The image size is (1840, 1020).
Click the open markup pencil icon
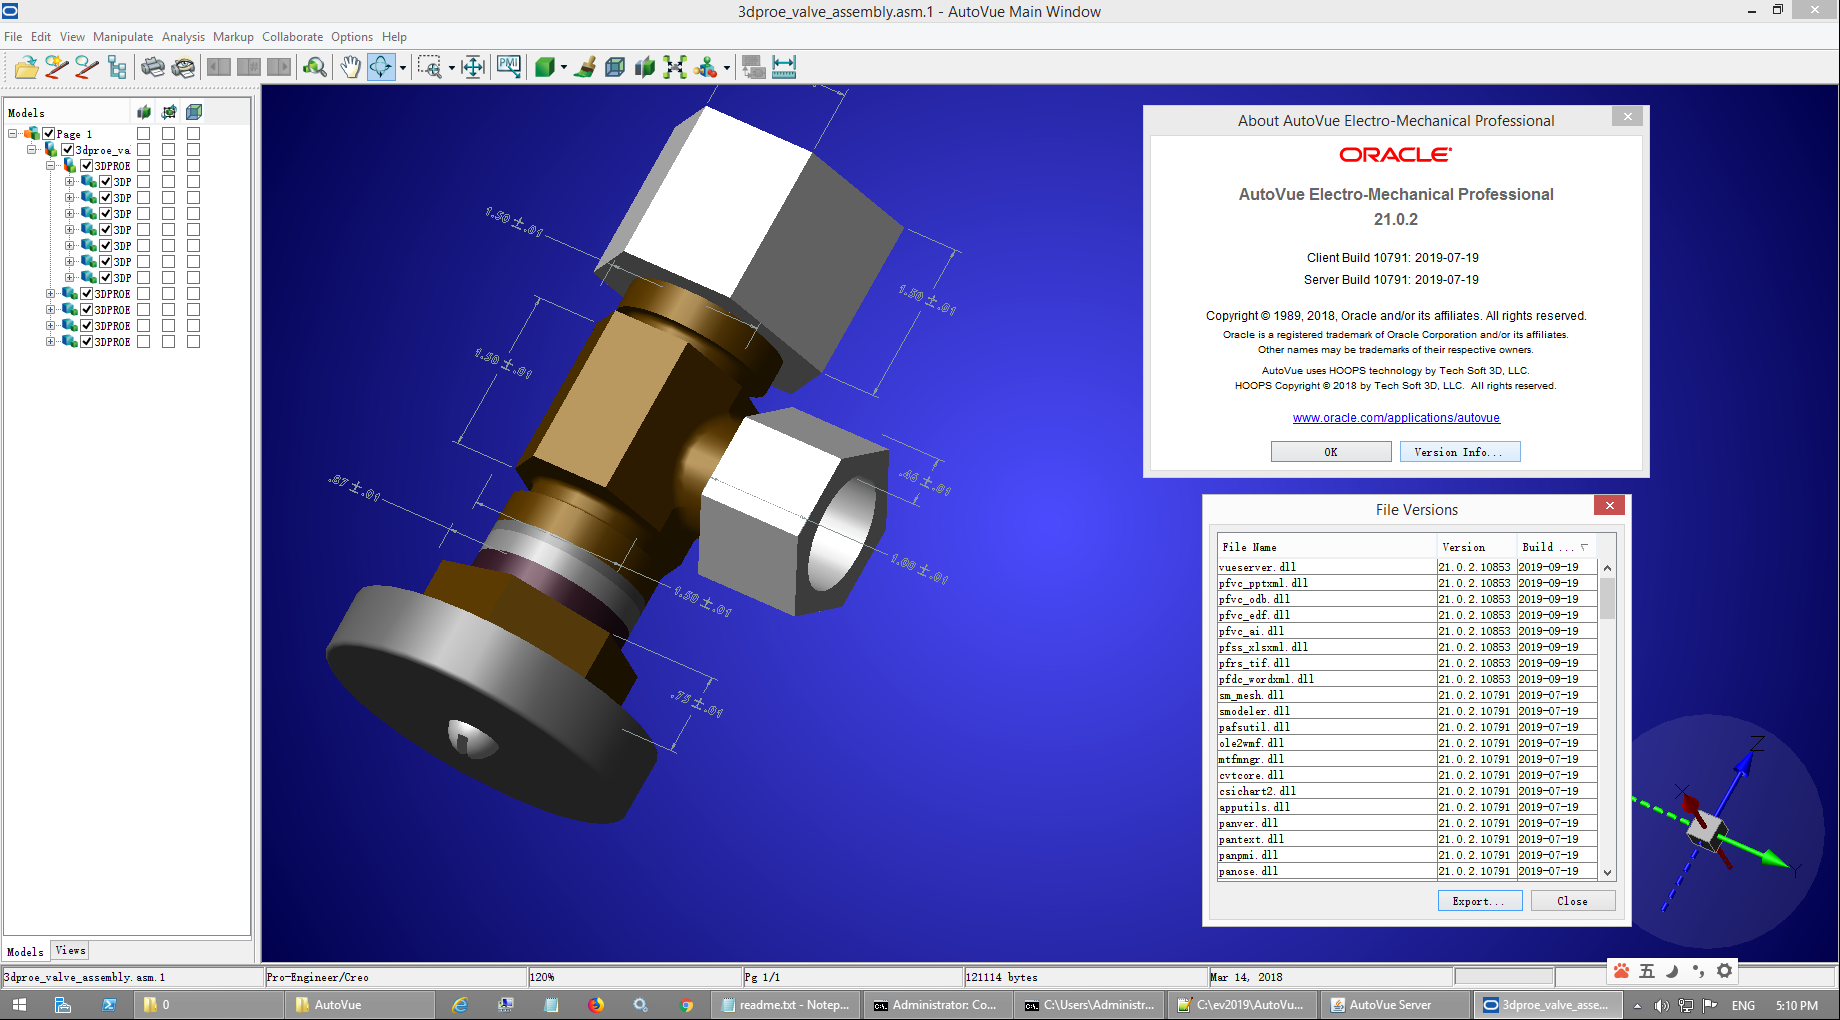click(86, 67)
